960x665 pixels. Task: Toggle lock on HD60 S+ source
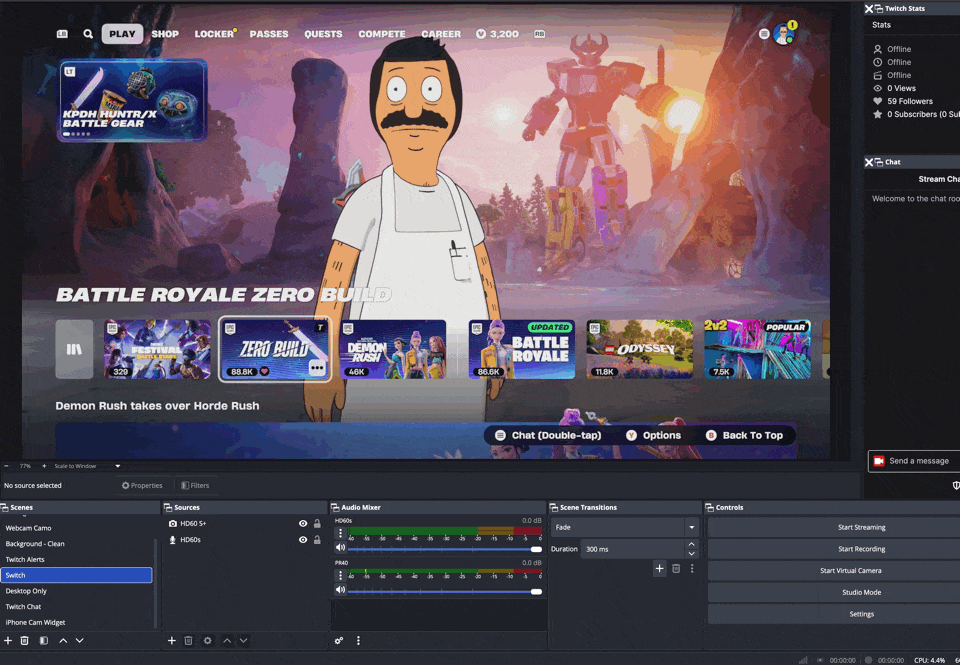point(317,523)
